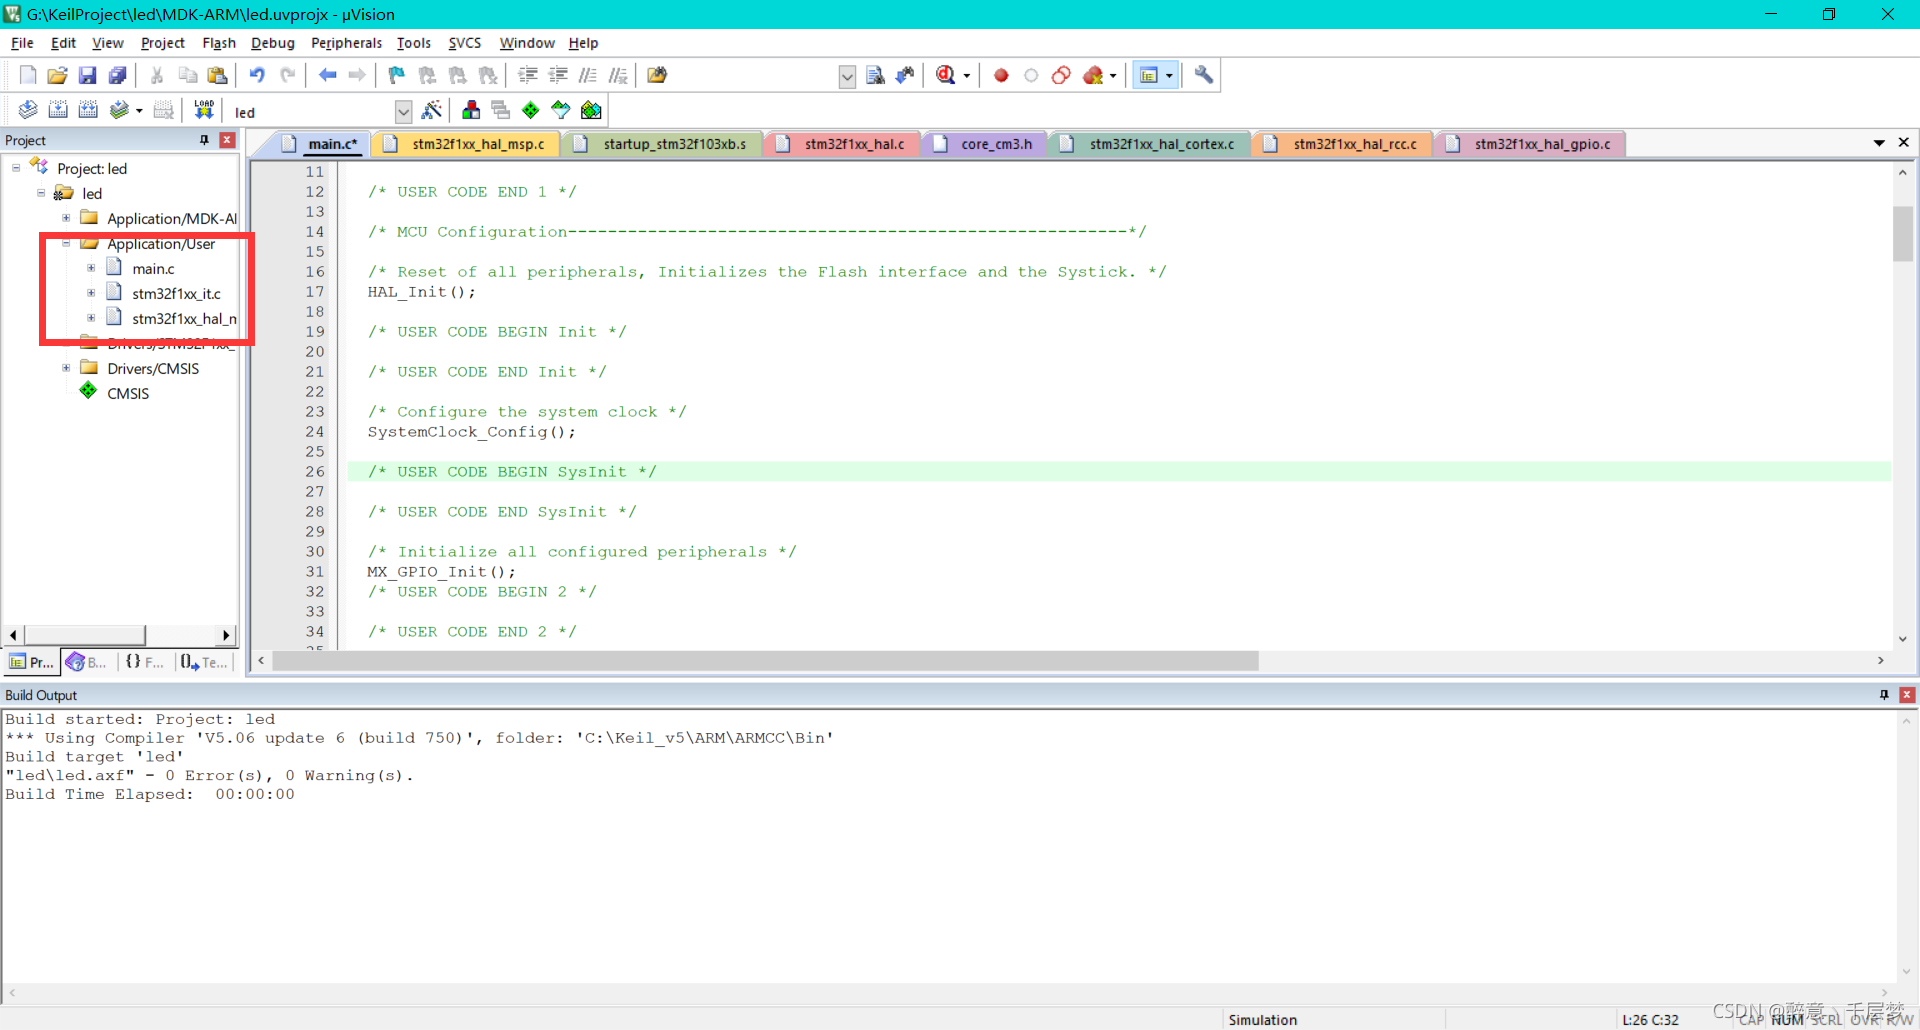Open the Pack Installer icon
The image size is (1920, 1030).
[591, 110]
